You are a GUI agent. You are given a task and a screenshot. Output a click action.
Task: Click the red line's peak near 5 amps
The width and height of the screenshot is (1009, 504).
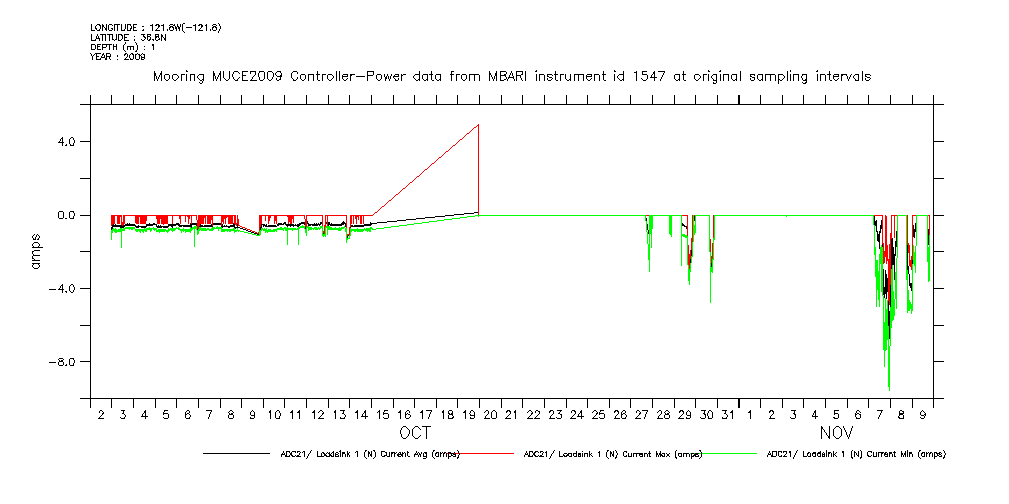click(479, 125)
